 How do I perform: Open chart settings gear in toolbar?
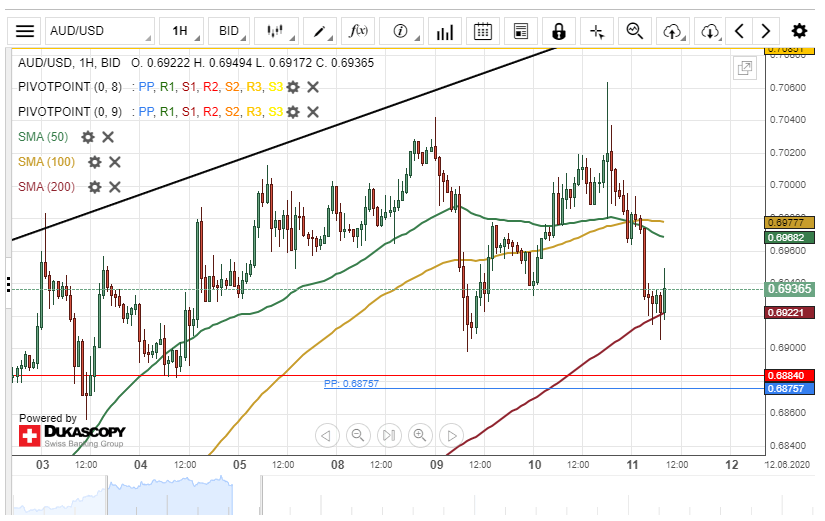799,31
